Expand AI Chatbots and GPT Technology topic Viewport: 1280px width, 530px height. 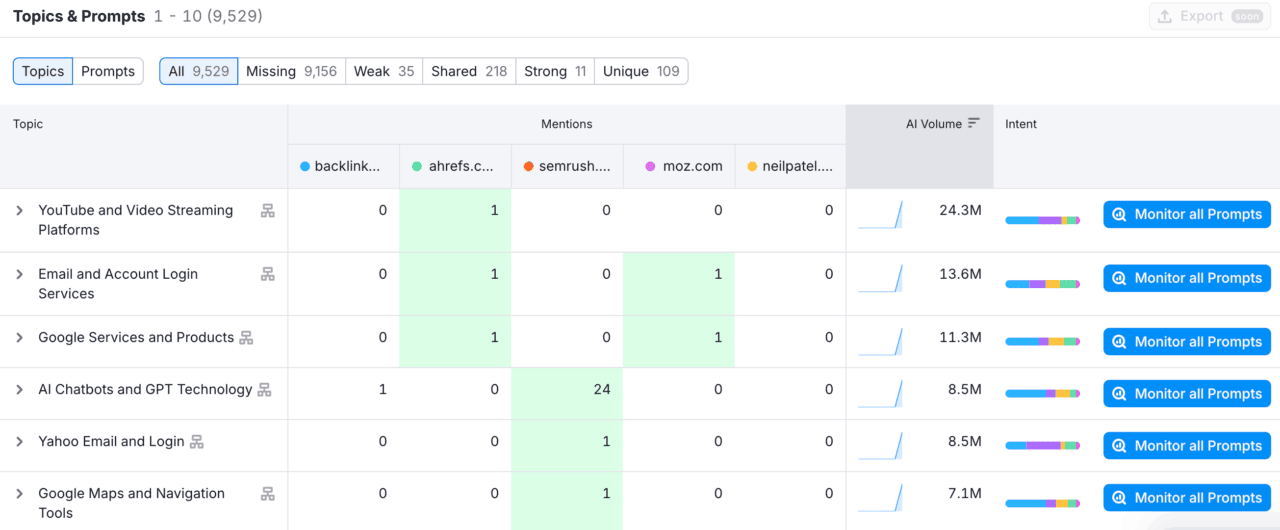click(19, 390)
